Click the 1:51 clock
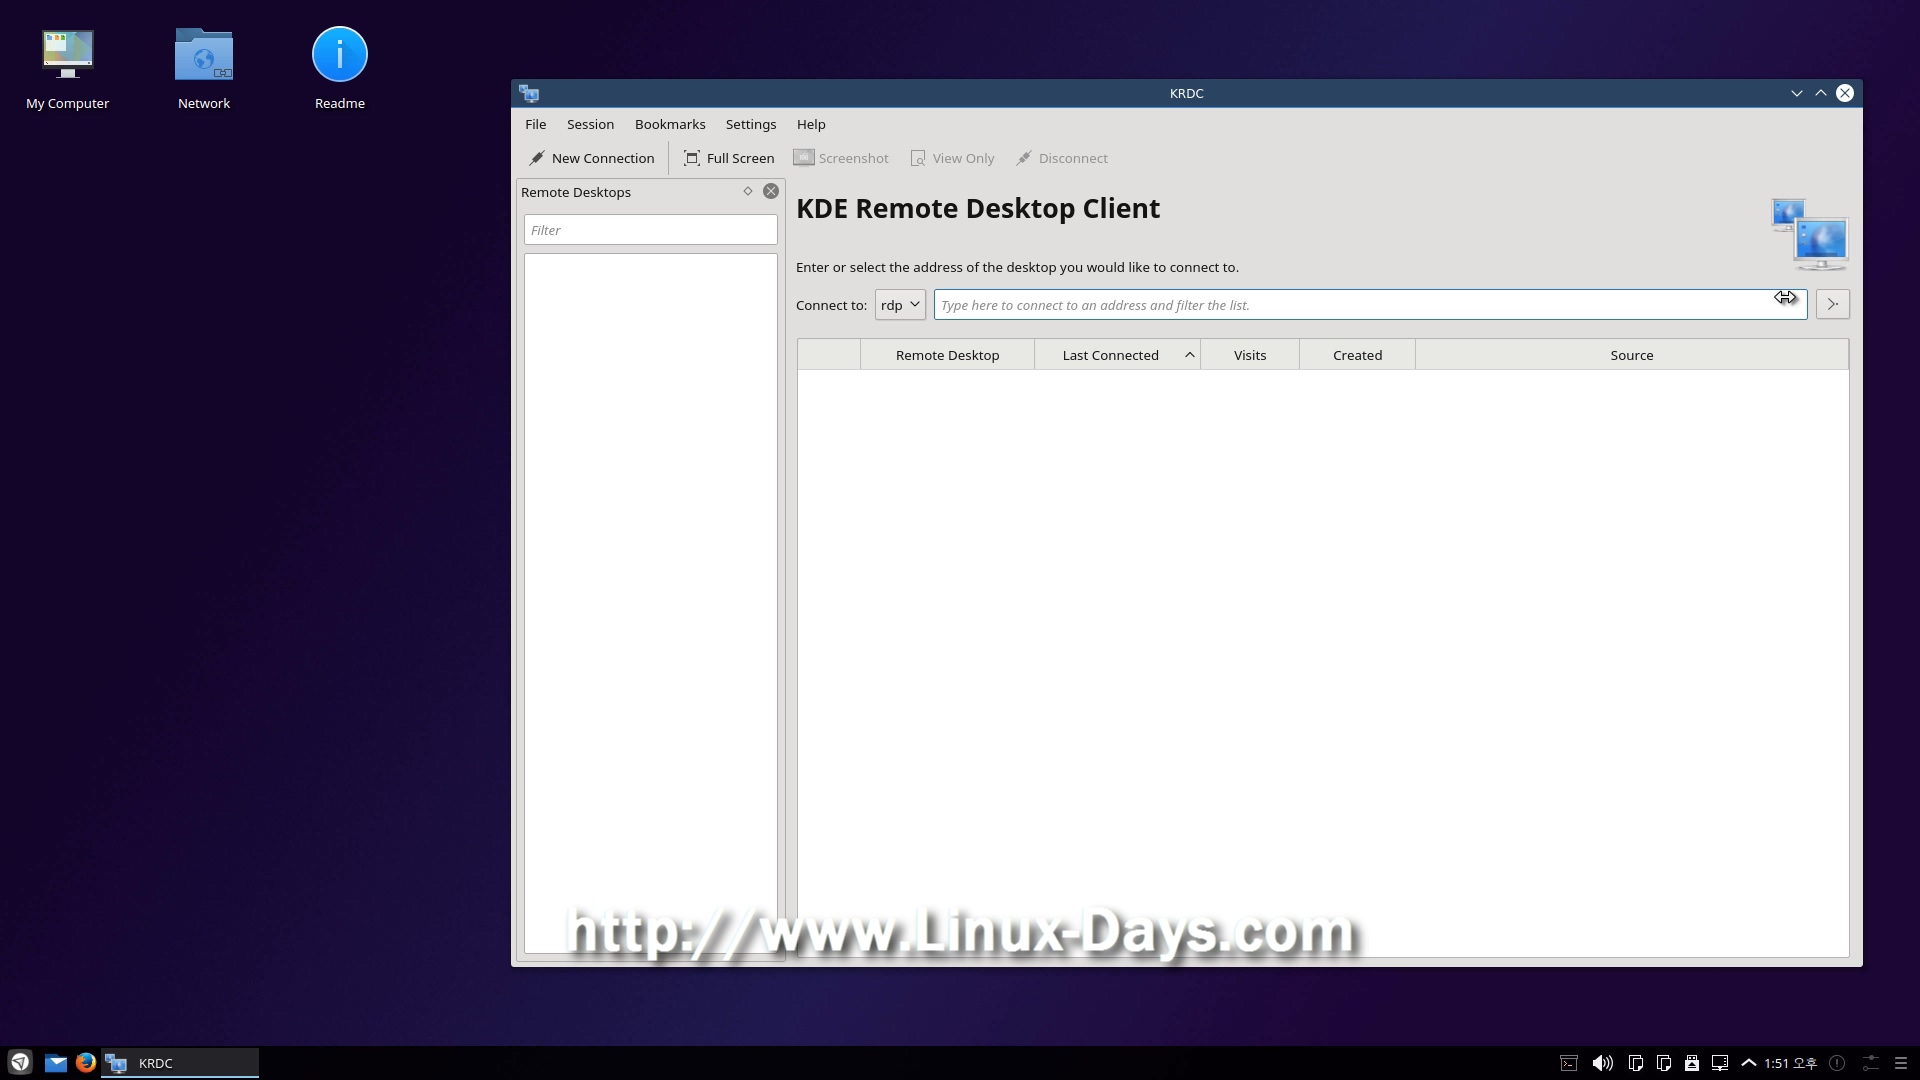This screenshot has height=1080, width=1920. click(1791, 1063)
